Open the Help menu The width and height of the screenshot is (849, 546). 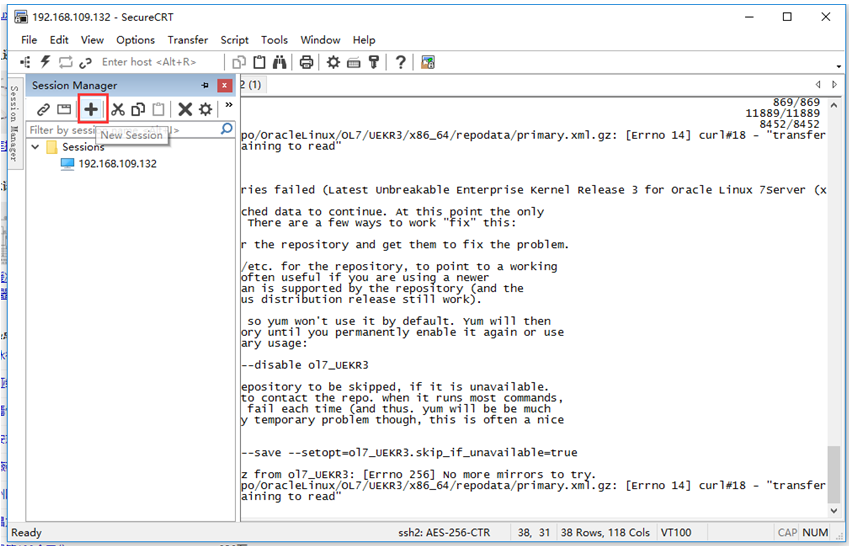coord(364,40)
